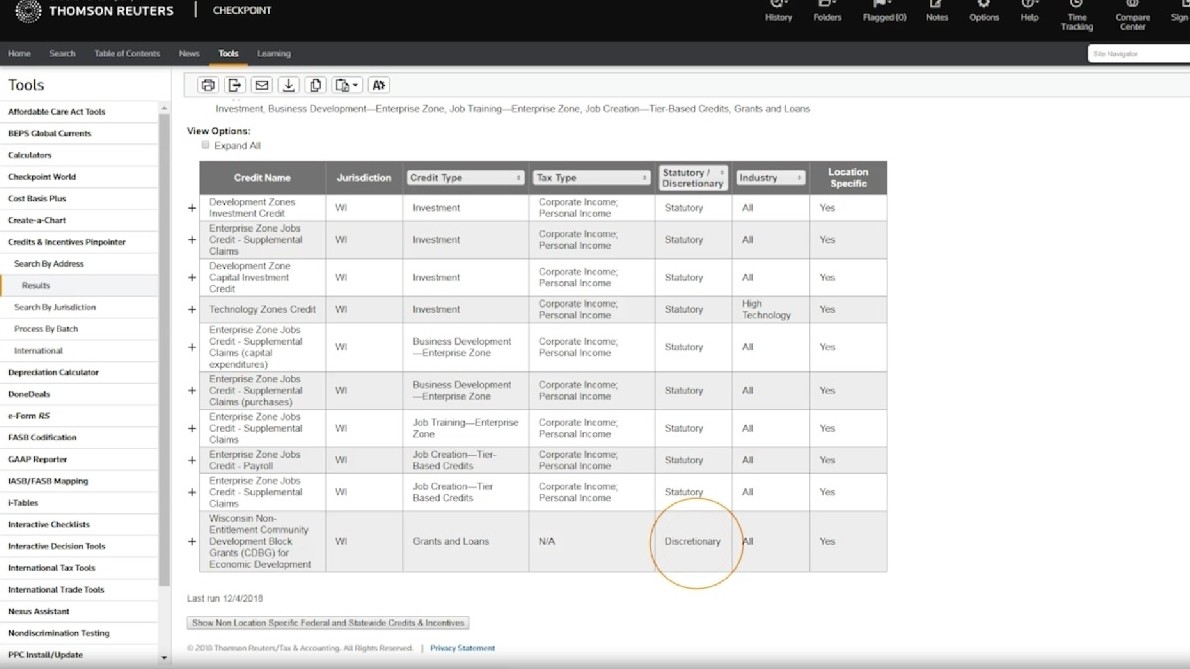The image size is (1190, 669).
Task: Check the Expand All checkbox
Action: [x=206, y=145]
